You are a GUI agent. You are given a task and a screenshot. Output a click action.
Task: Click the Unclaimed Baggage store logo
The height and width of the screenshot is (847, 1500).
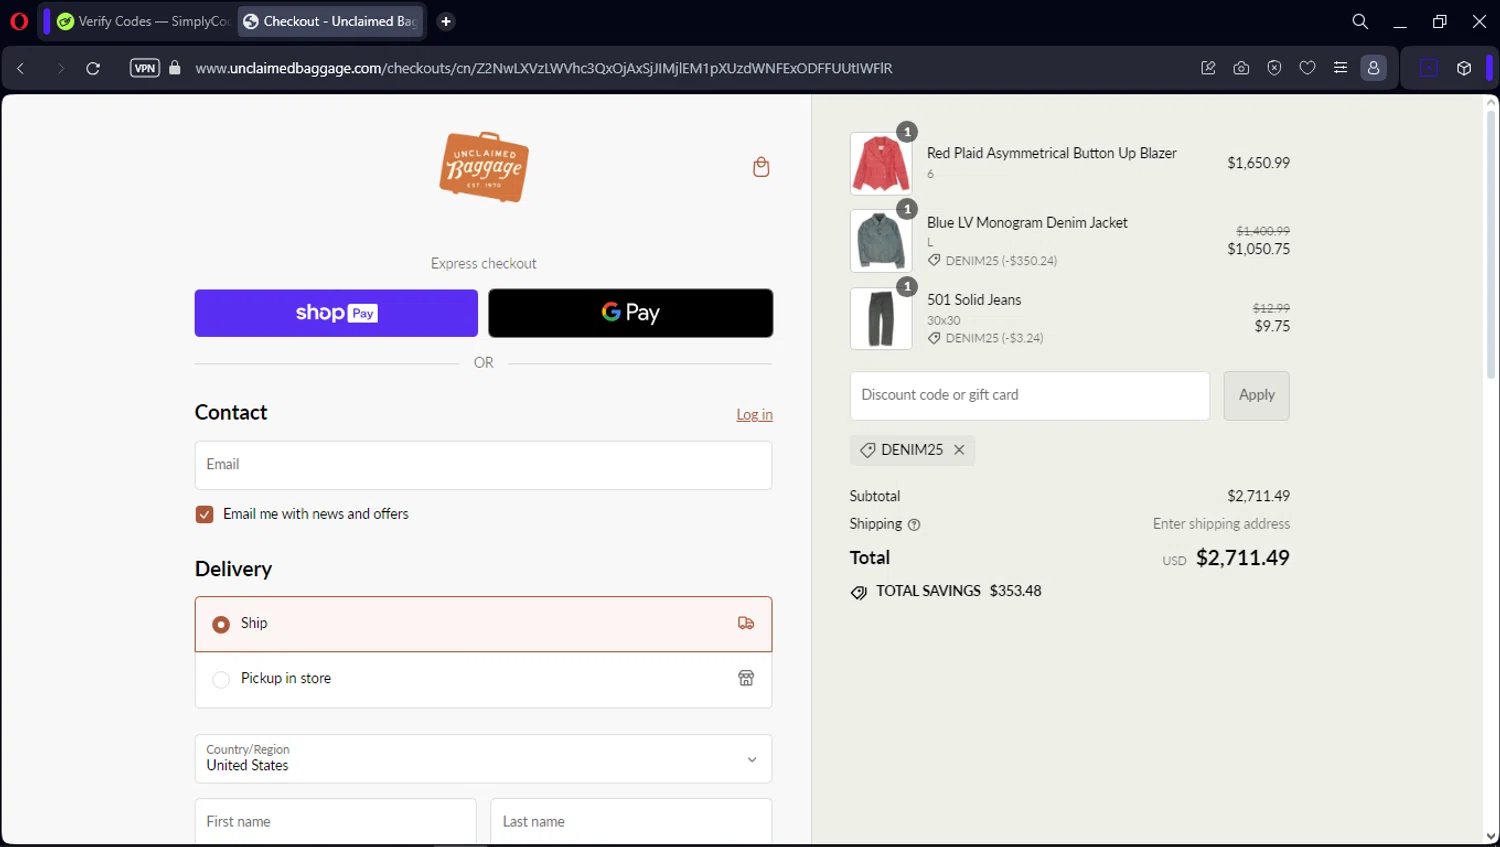(x=484, y=167)
